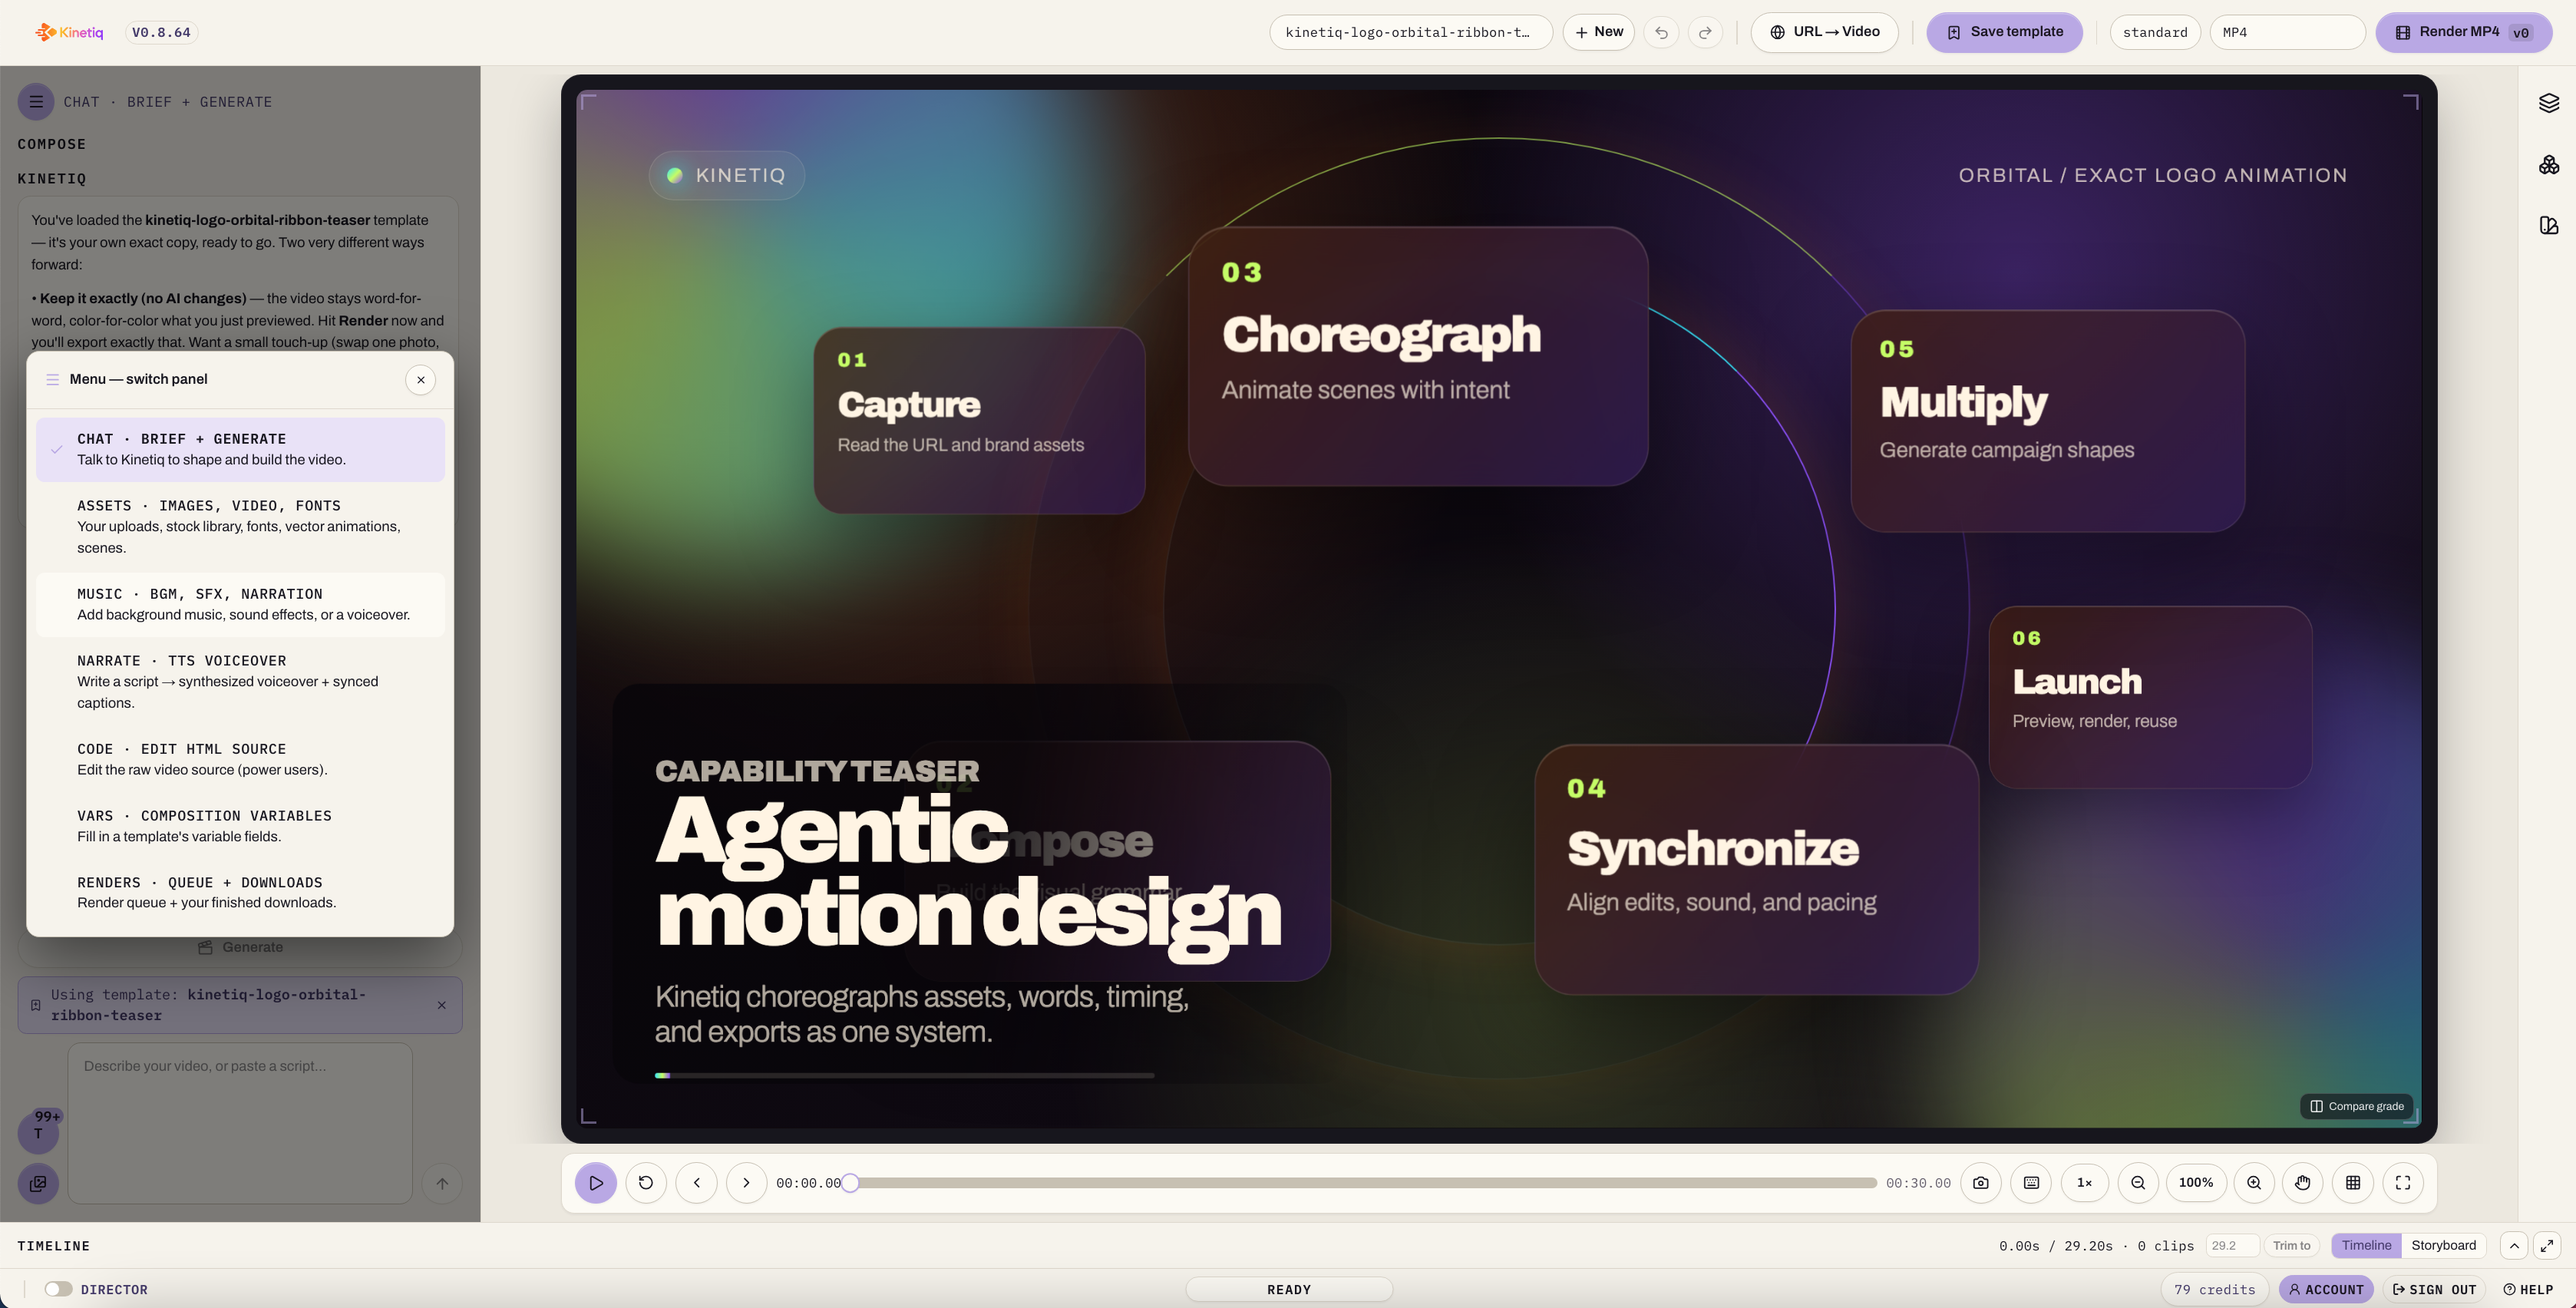Screen dimensions: 2576x1308
Task: Remove the template chip with its X
Action: 442,1005
